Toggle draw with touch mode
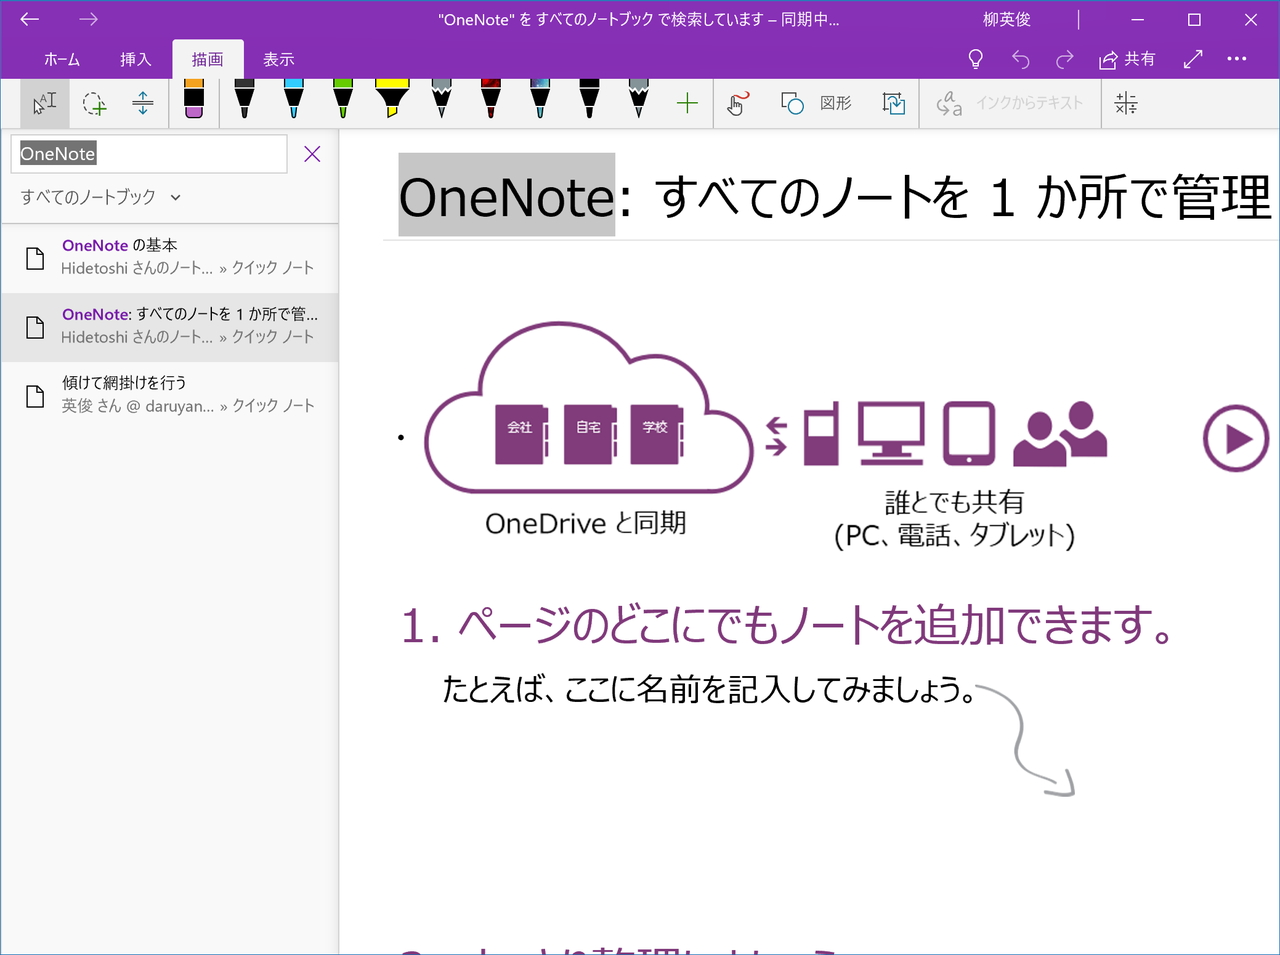1280x955 pixels. coord(737,103)
